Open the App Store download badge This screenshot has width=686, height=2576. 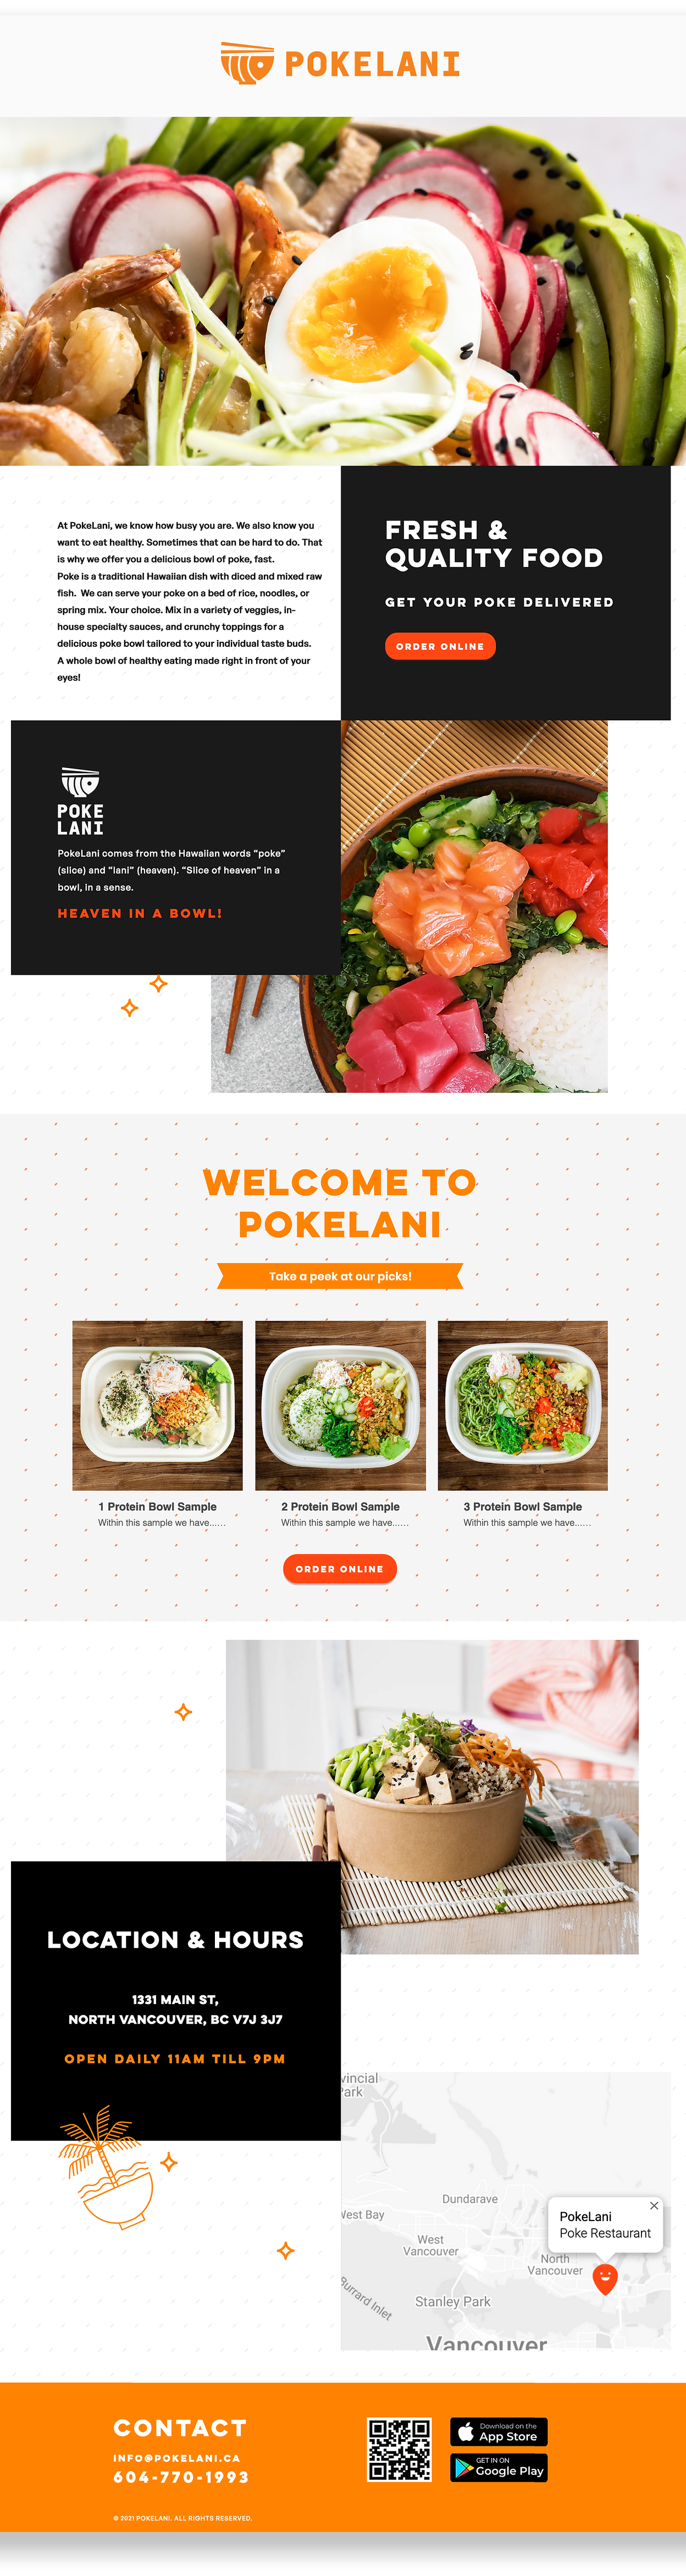[x=499, y=2431]
